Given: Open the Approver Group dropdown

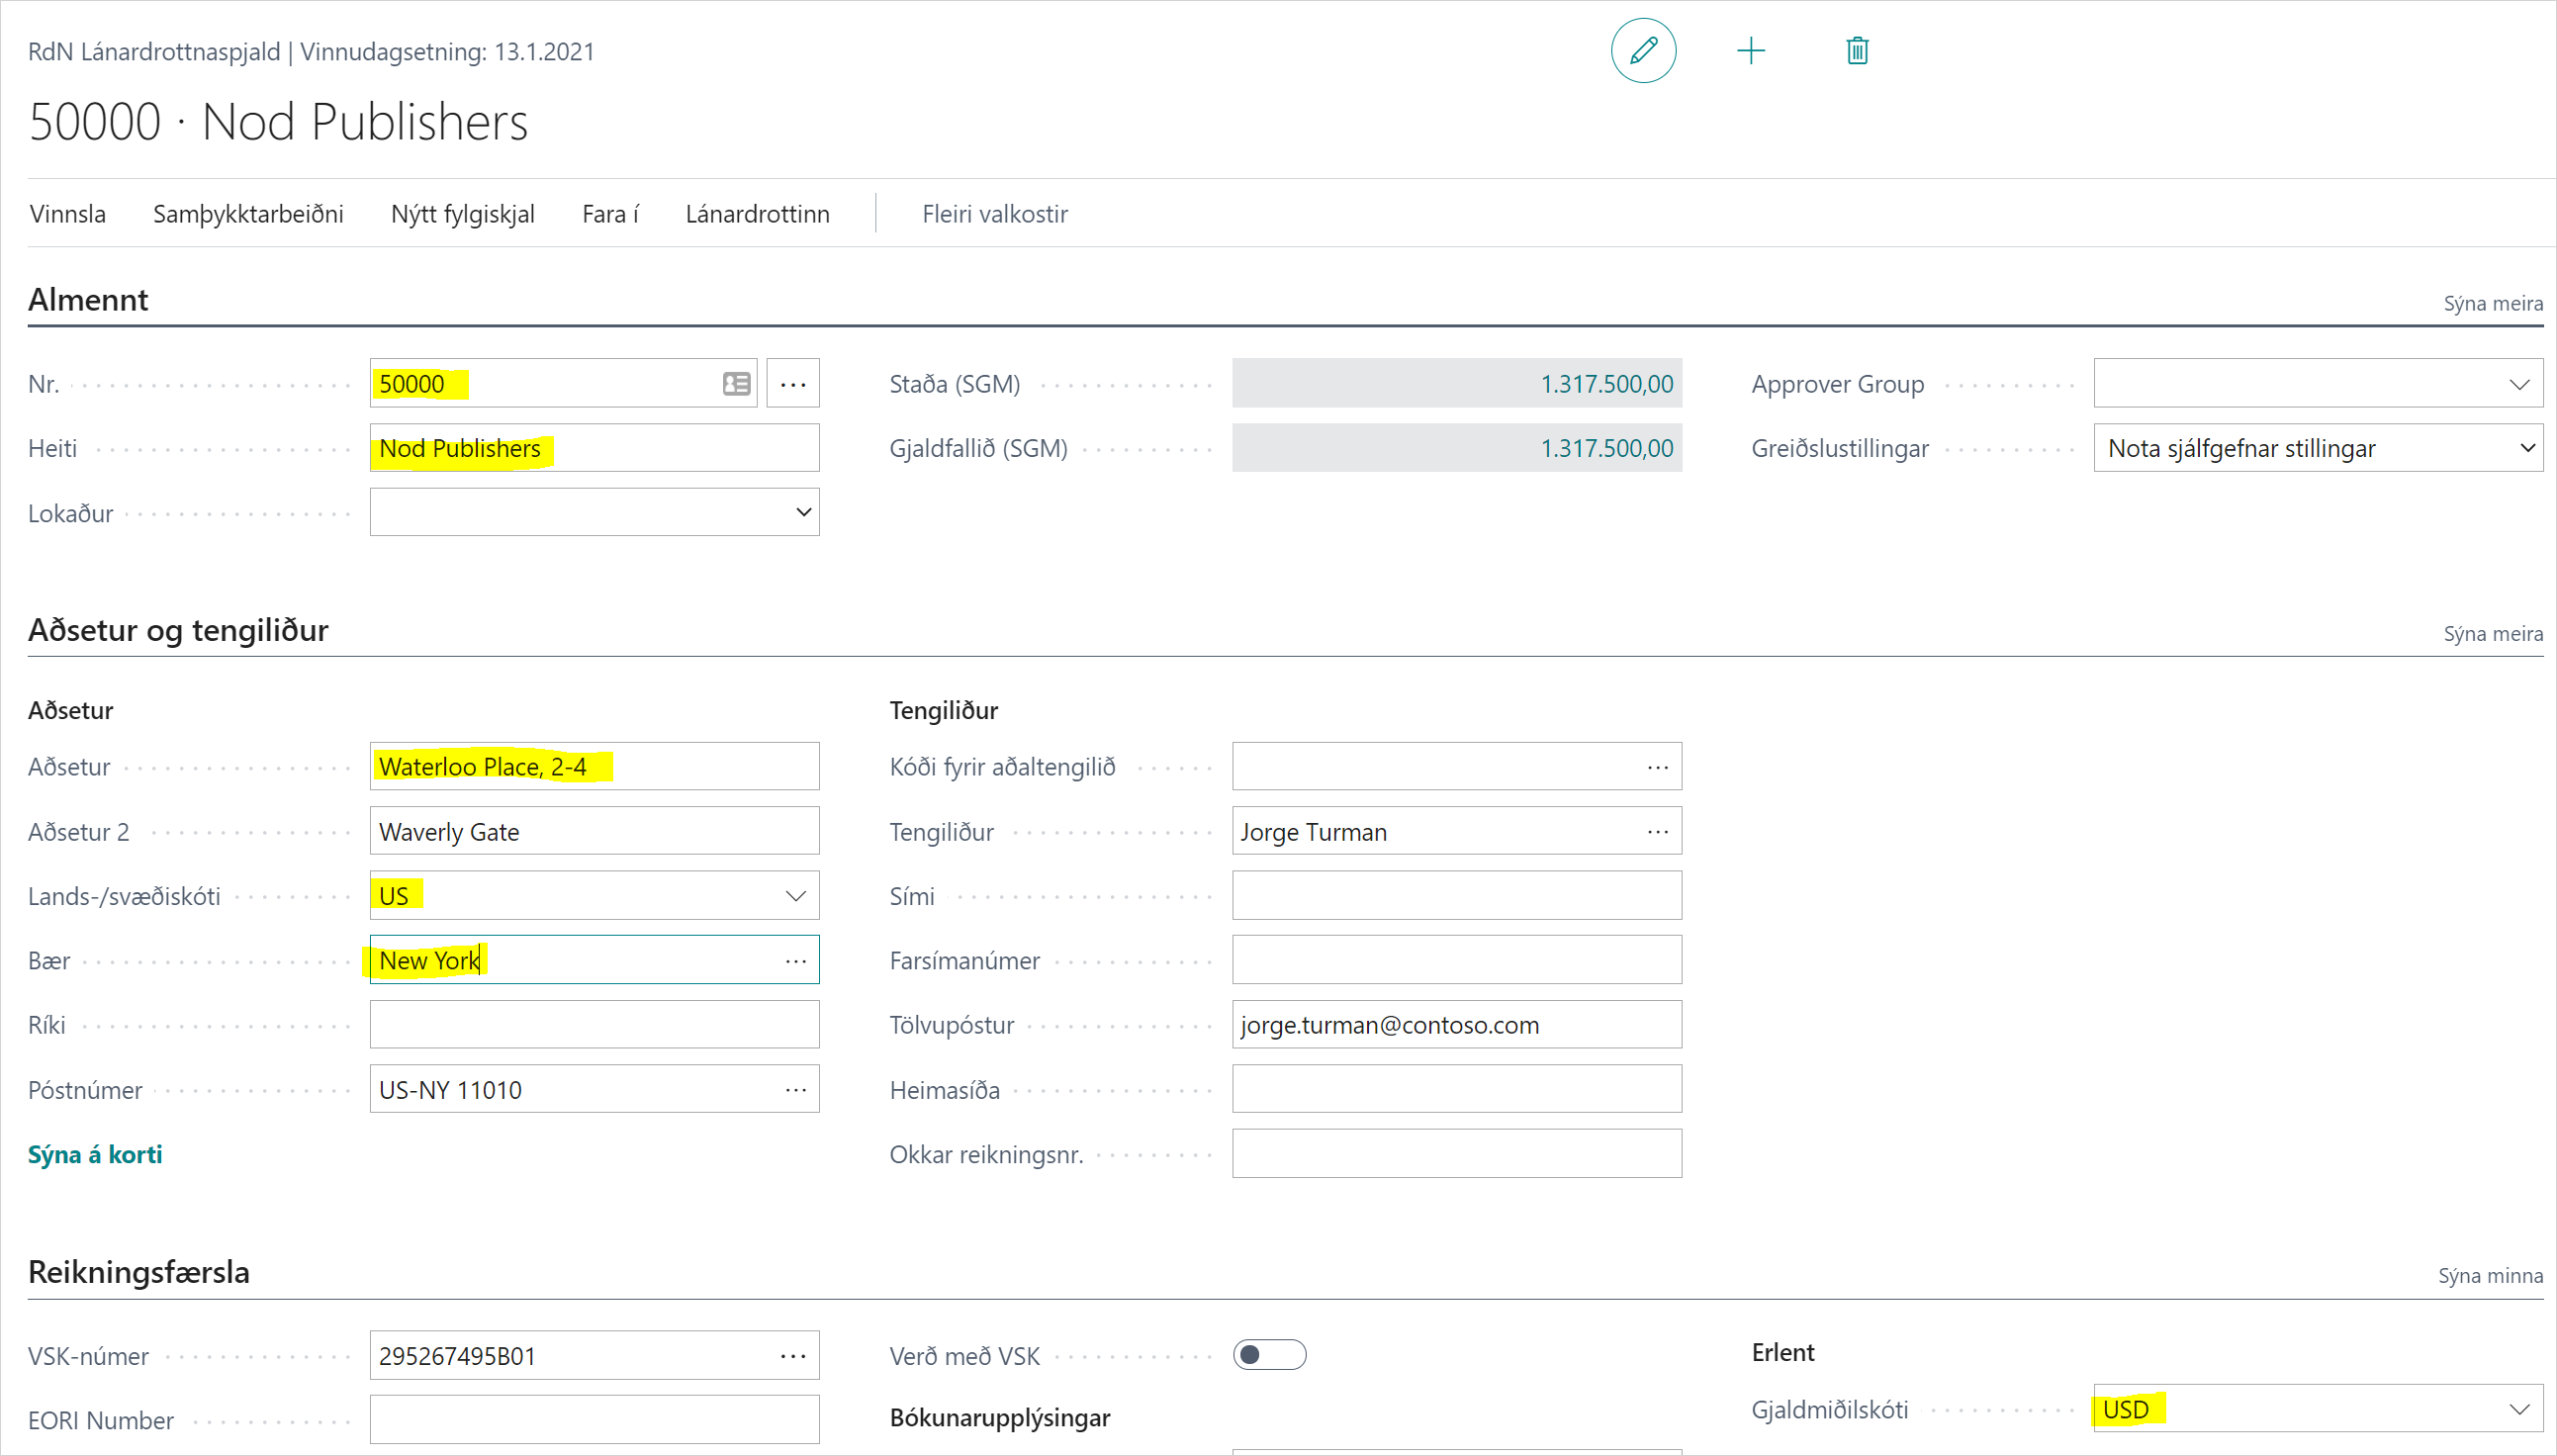Looking at the screenshot, I should pos(2519,384).
